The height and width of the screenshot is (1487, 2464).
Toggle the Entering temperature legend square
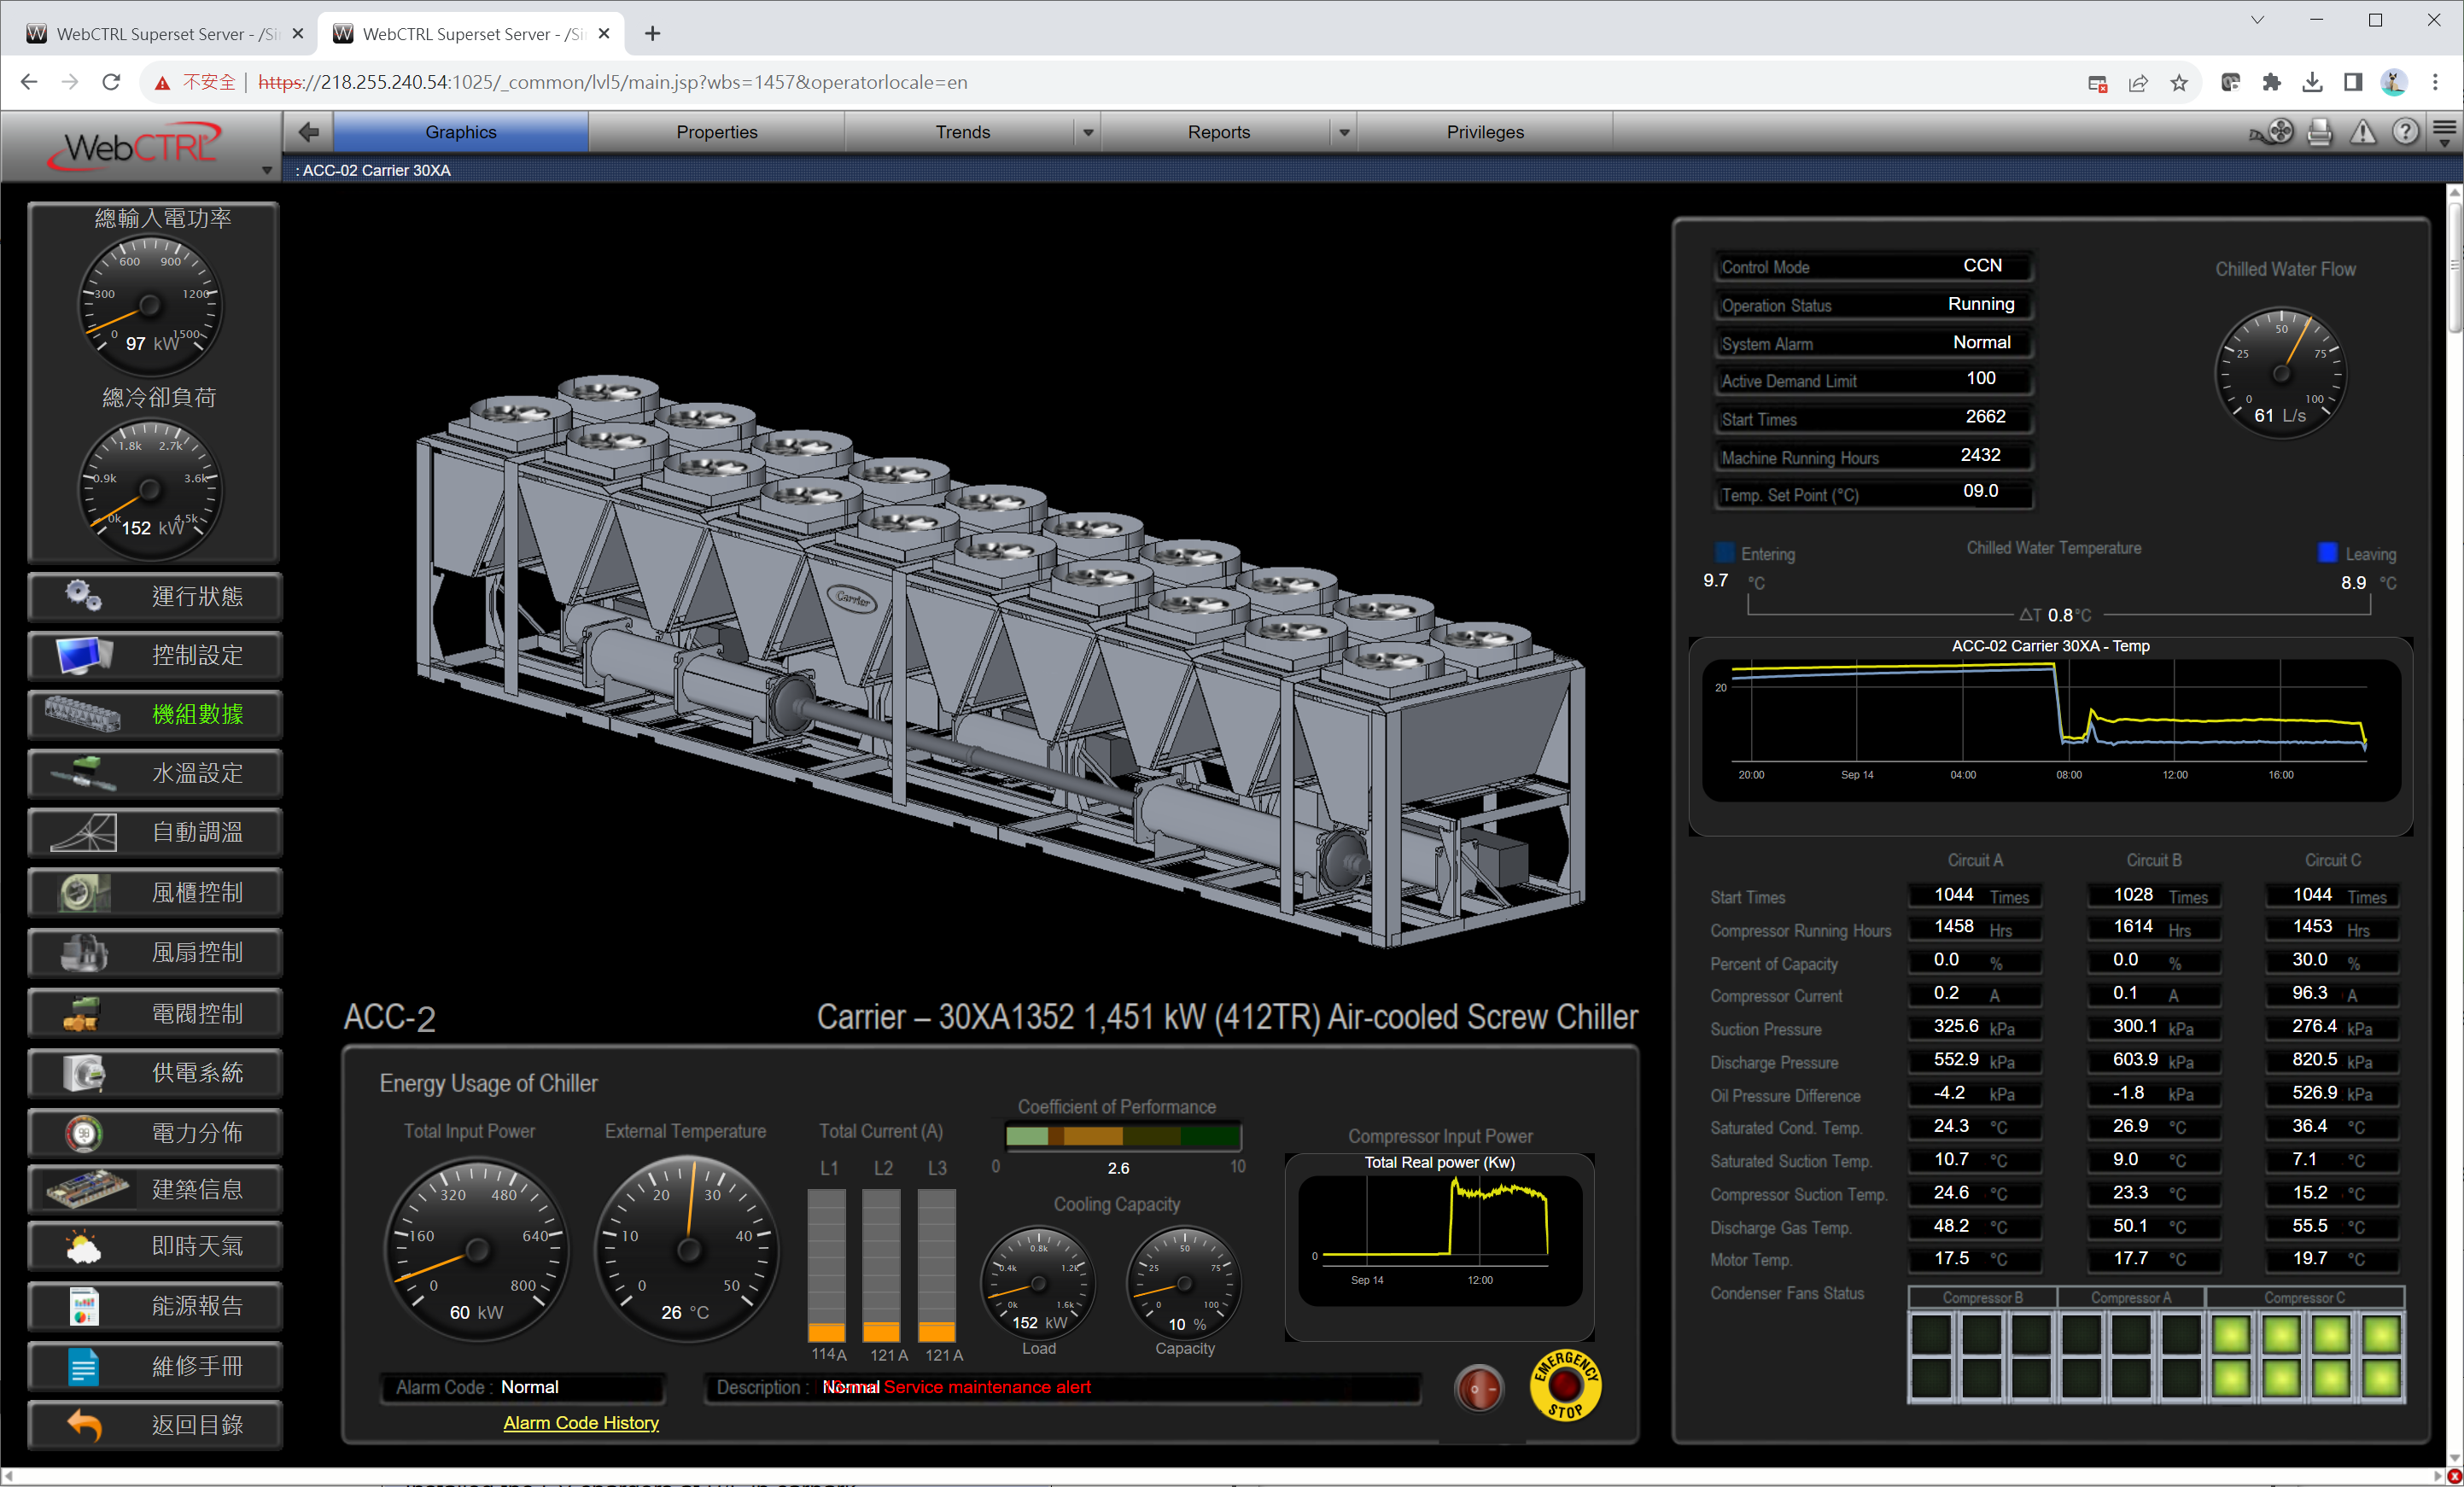(1725, 553)
